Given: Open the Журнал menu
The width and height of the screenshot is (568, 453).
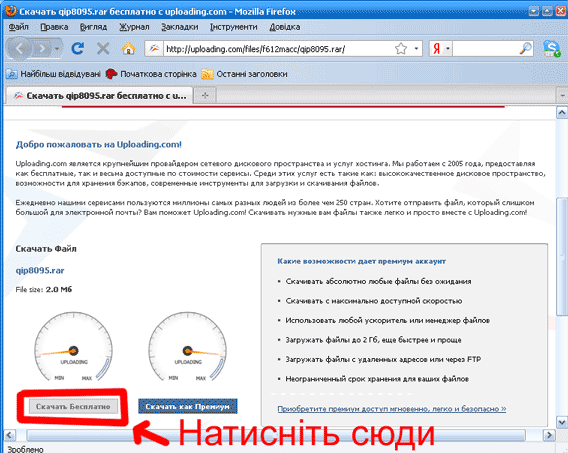Looking at the screenshot, I should click(134, 27).
